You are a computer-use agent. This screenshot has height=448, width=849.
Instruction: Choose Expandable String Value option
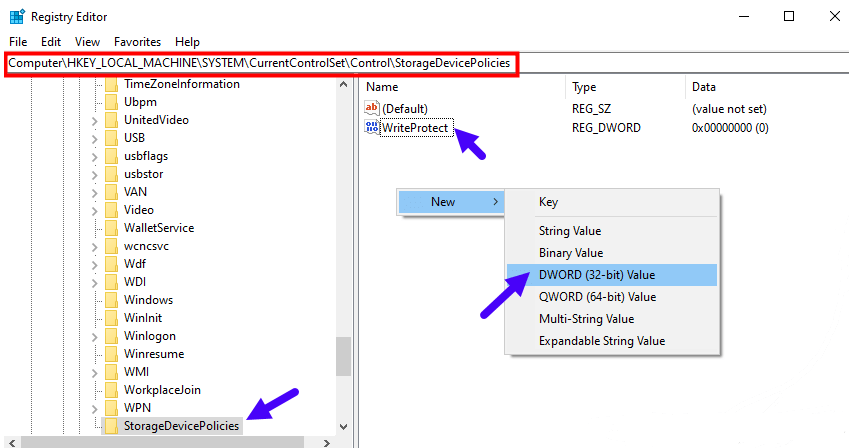(612, 341)
